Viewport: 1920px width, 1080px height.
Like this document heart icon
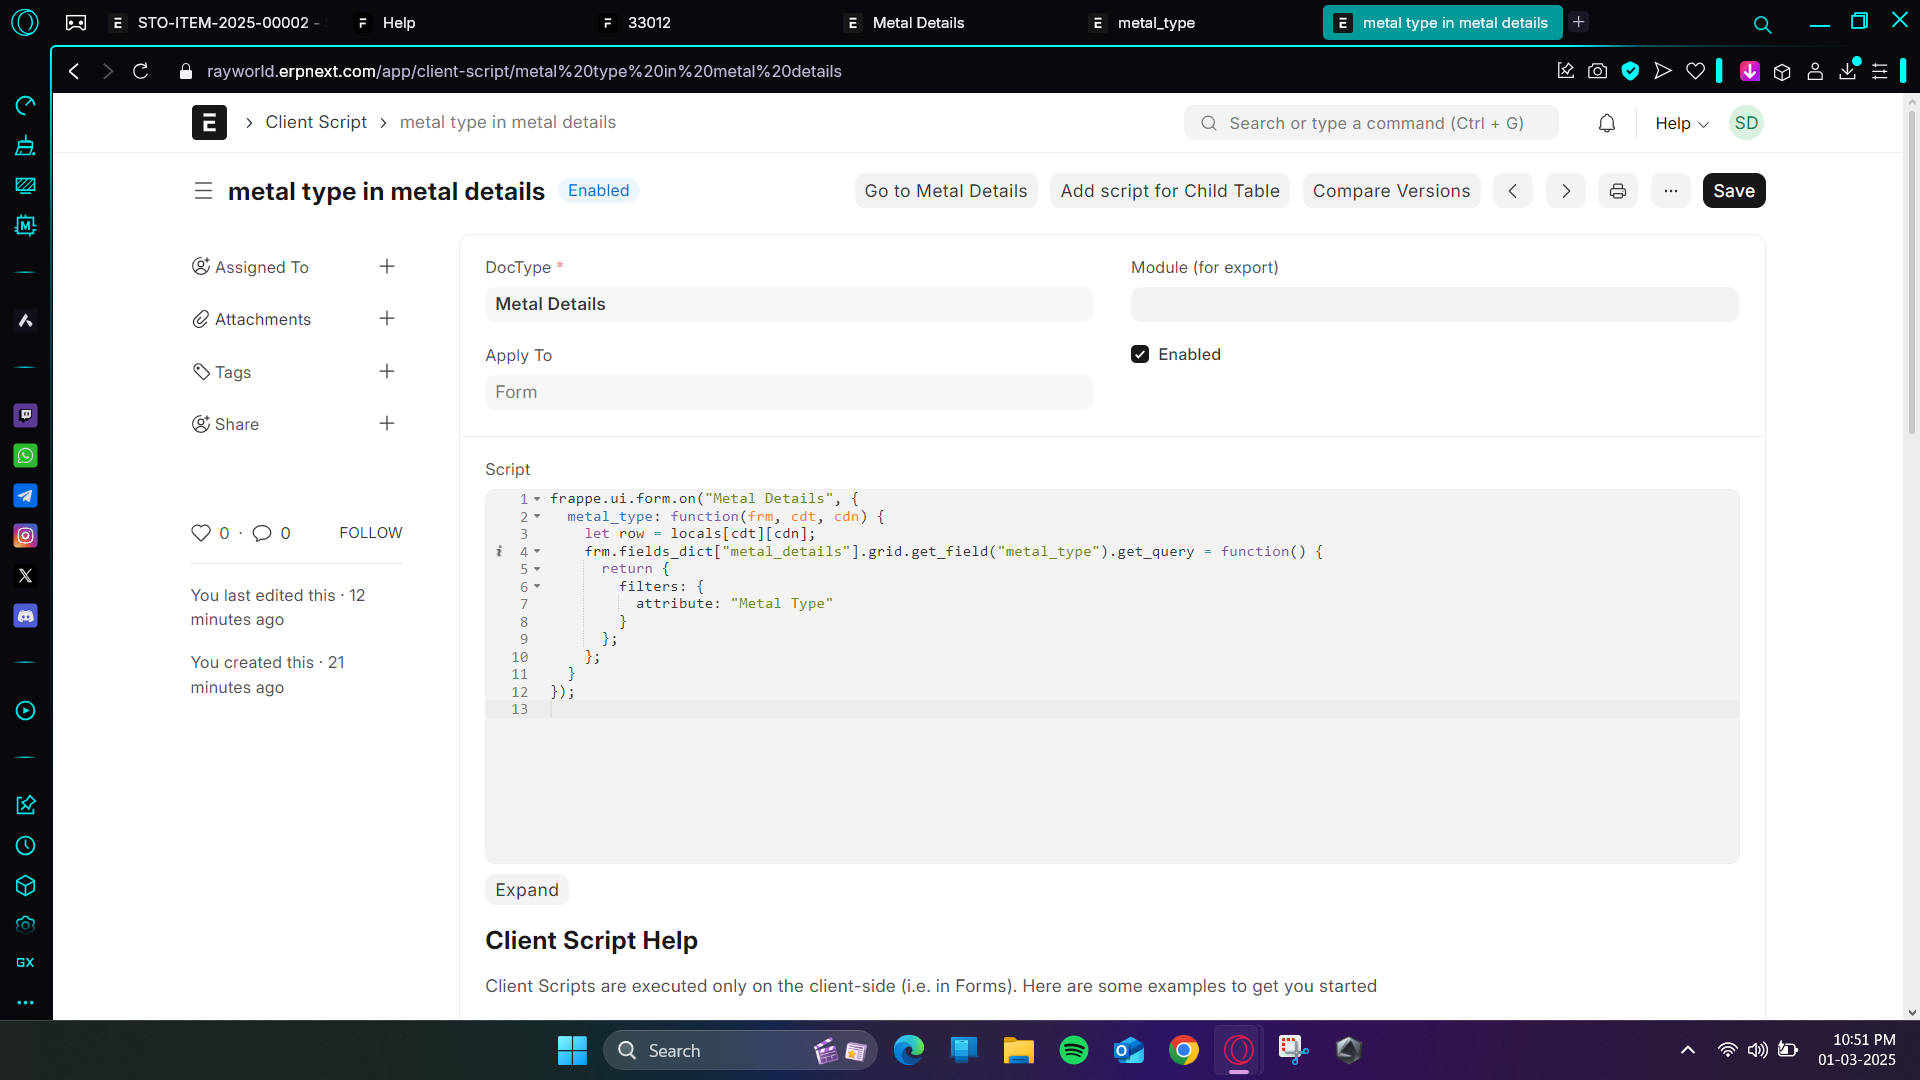(x=201, y=533)
